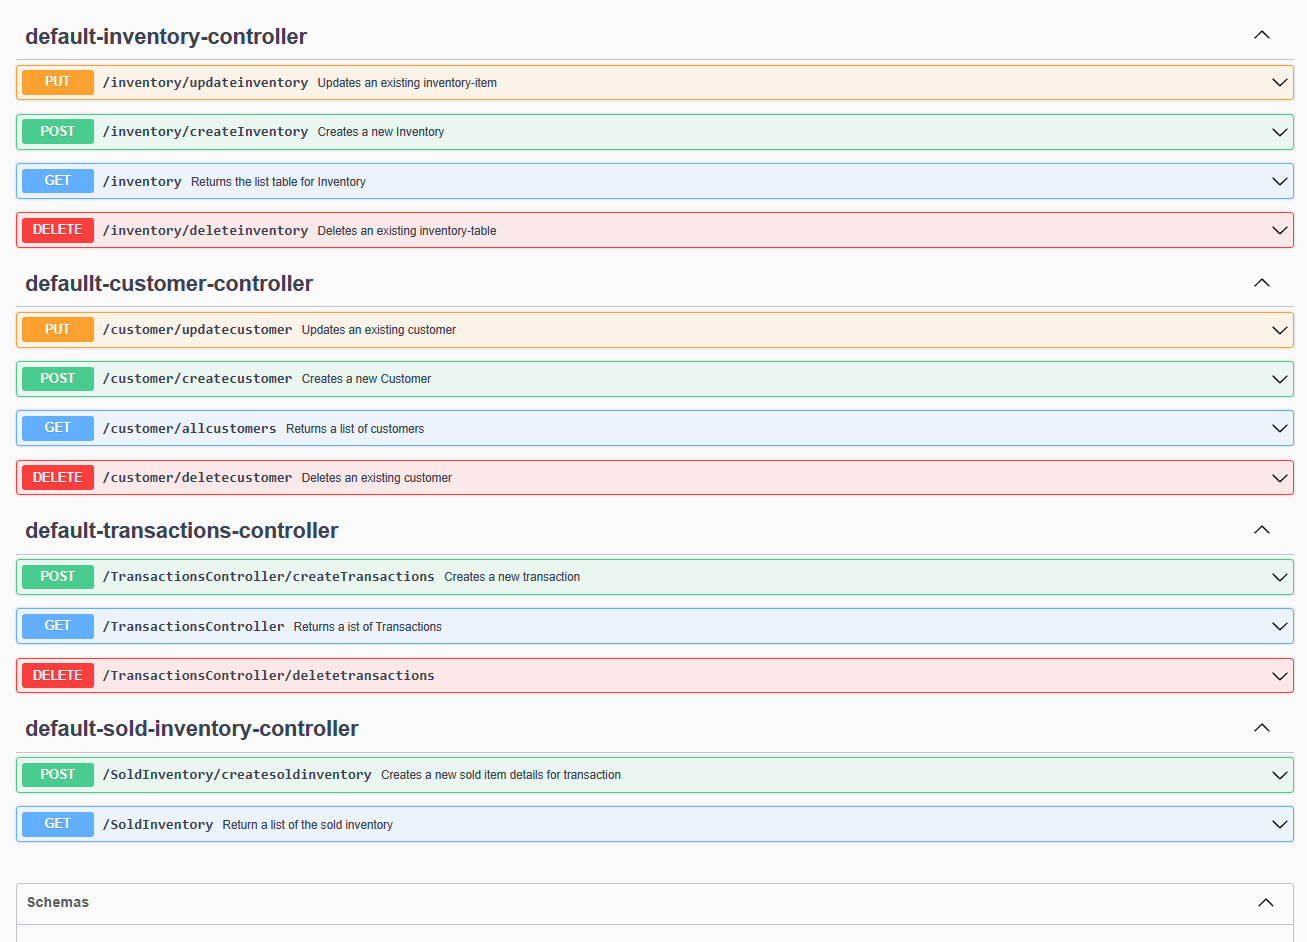Select the POST badge on /TransactionsController/createTransactions
Viewport: 1307px width, 942px height.
57,576
